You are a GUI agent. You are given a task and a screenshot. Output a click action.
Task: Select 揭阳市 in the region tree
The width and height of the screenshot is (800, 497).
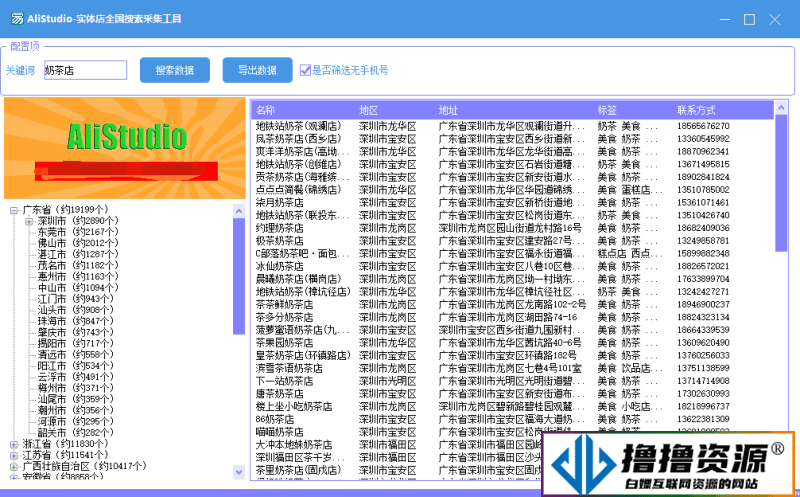click(76, 343)
